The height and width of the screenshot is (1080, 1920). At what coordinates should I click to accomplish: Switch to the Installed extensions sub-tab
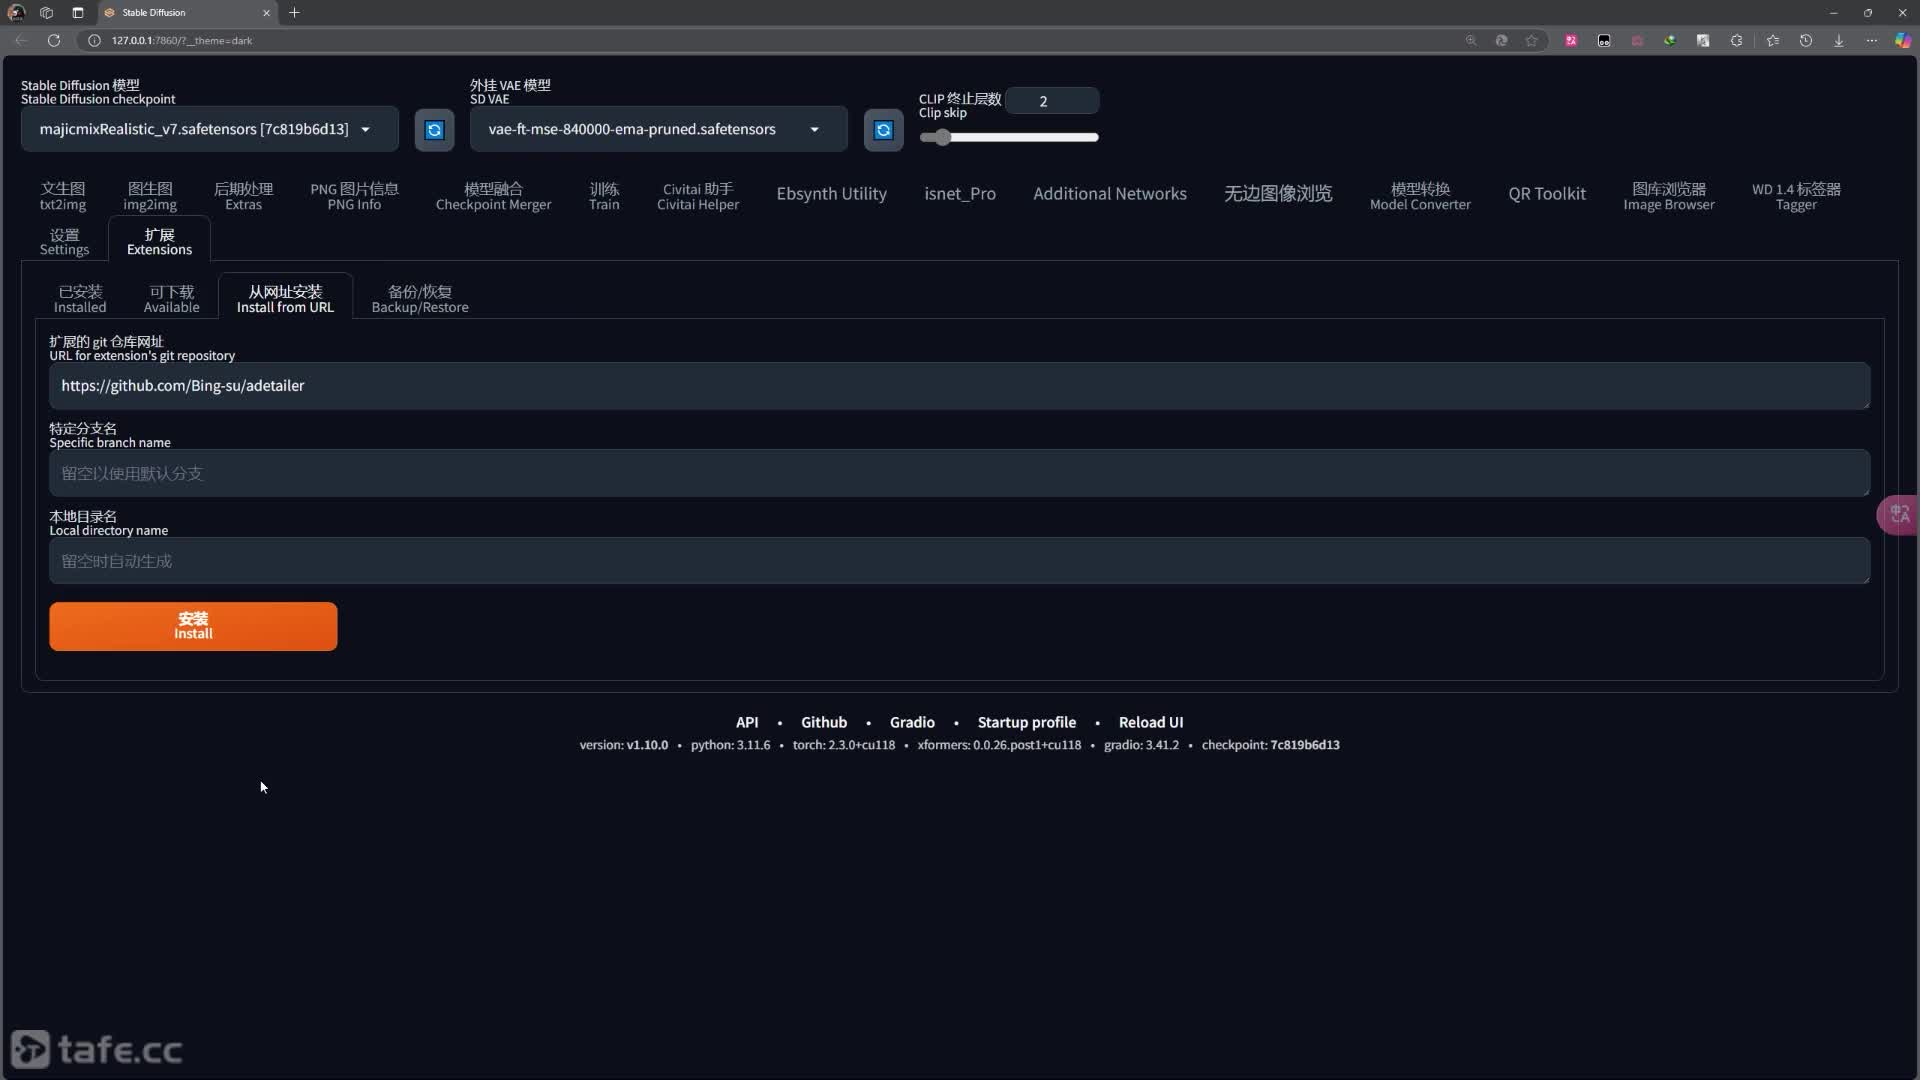click(80, 299)
